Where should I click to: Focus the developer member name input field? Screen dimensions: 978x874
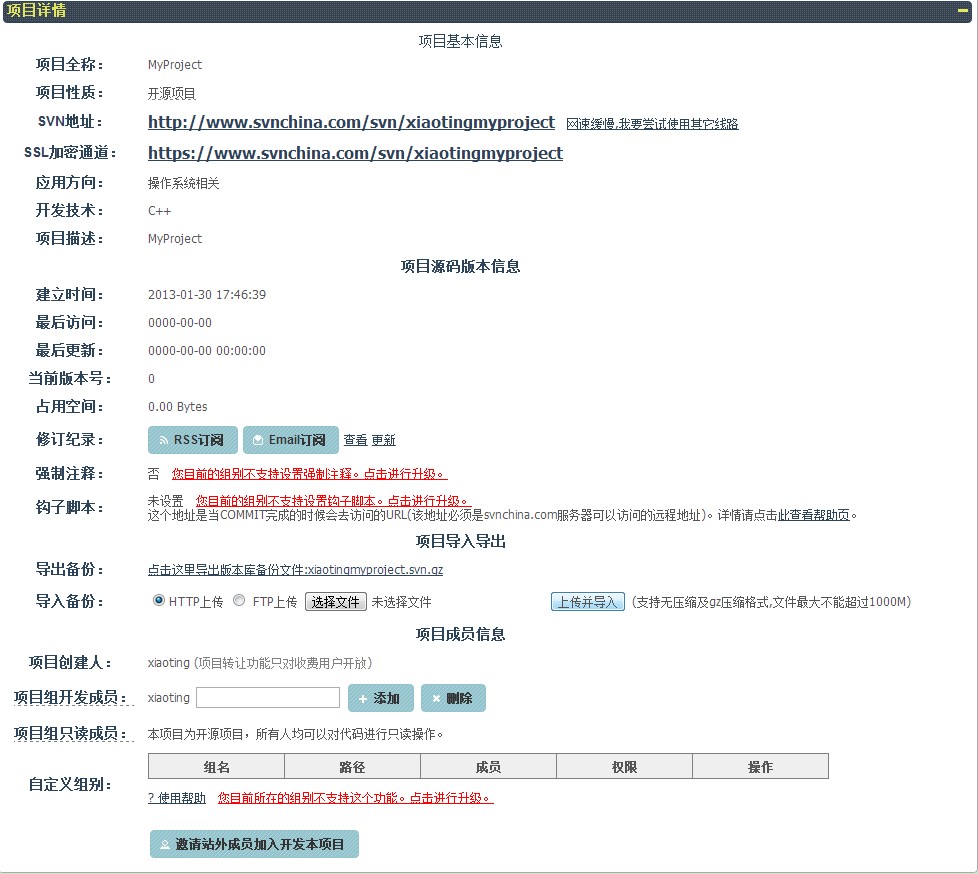click(x=268, y=697)
